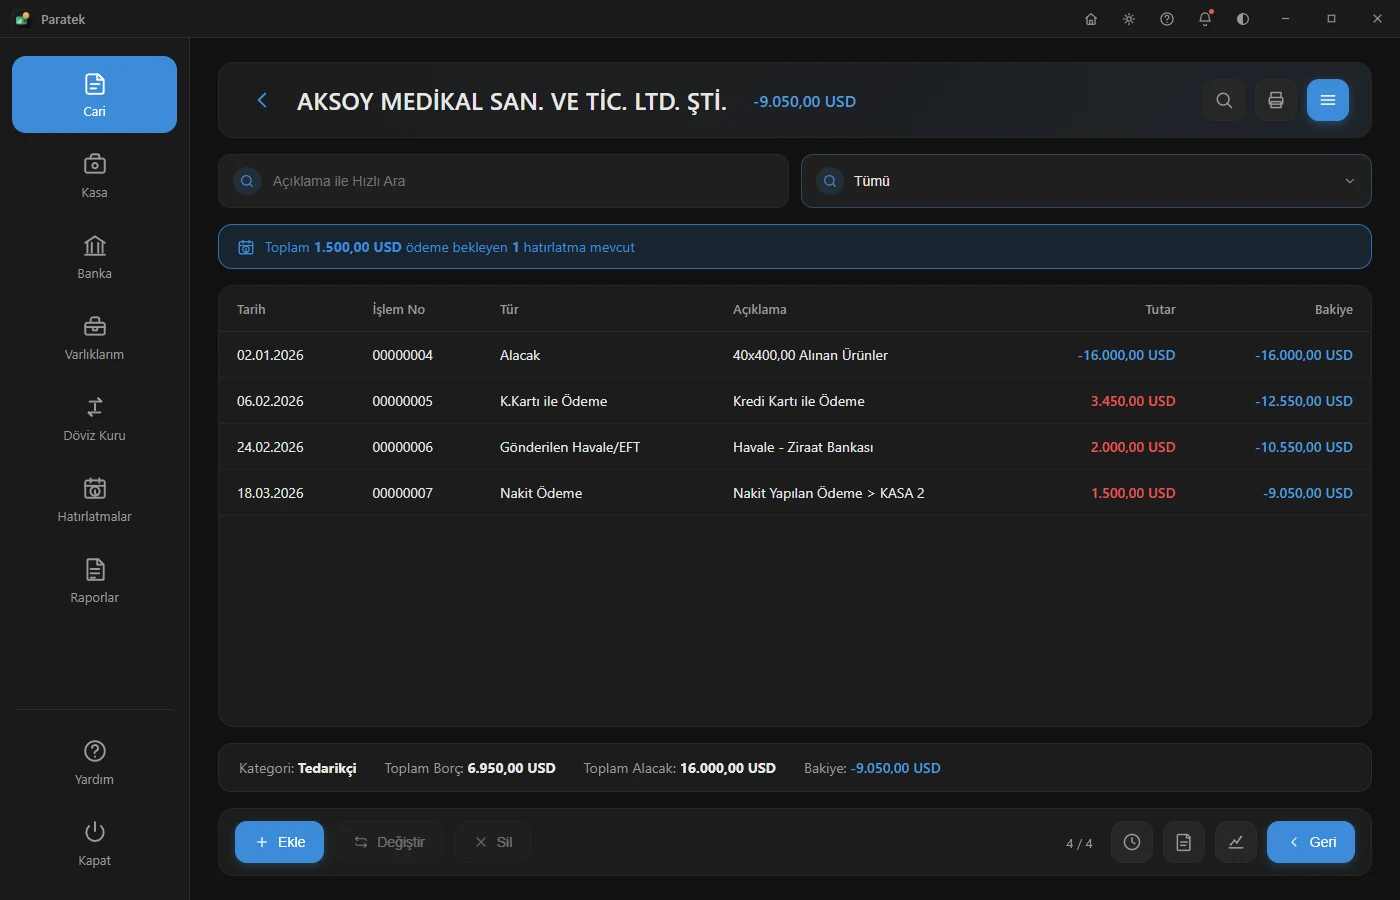Click the Geri back button

pos(1311,842)
